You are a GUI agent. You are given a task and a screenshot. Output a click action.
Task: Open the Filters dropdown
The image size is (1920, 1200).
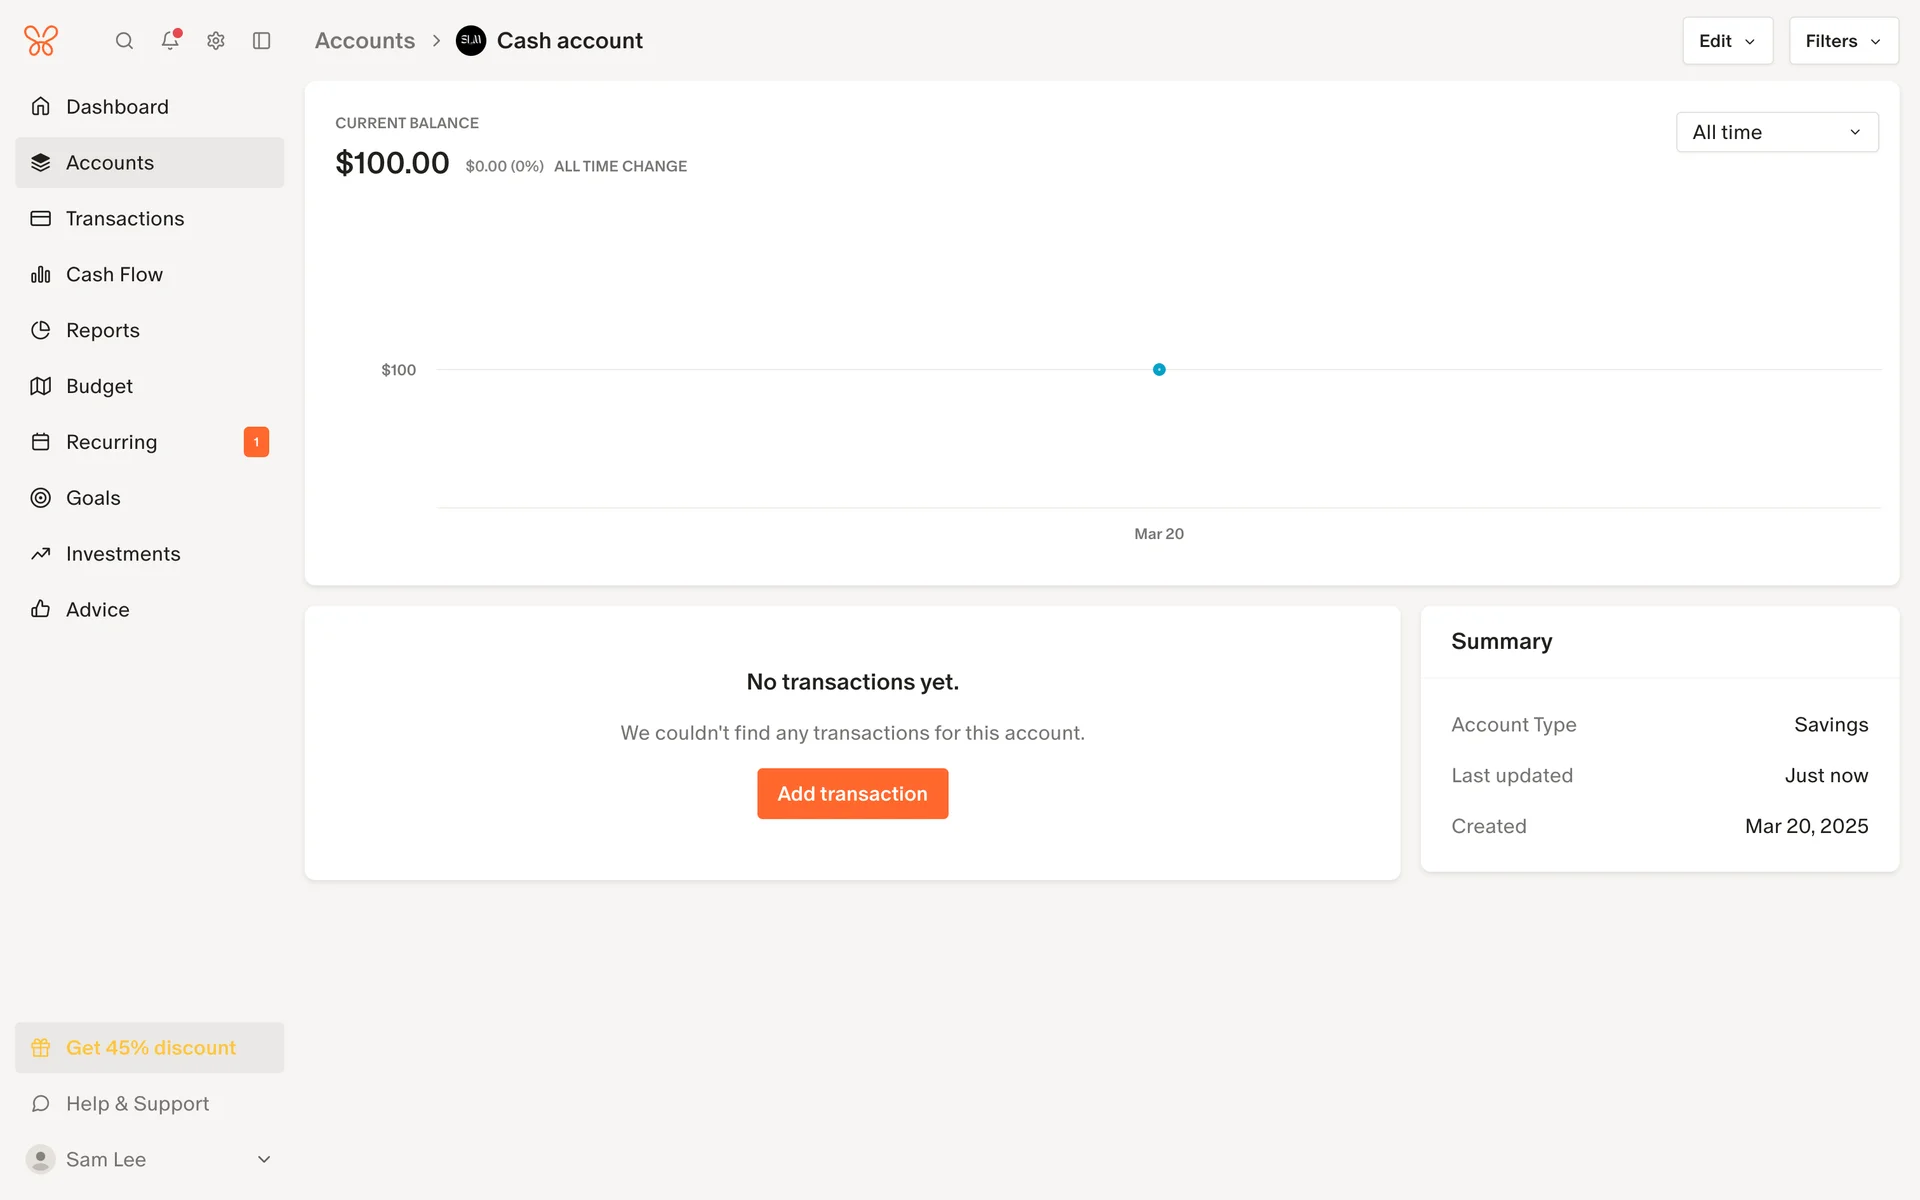click(x=1843, y=41)
